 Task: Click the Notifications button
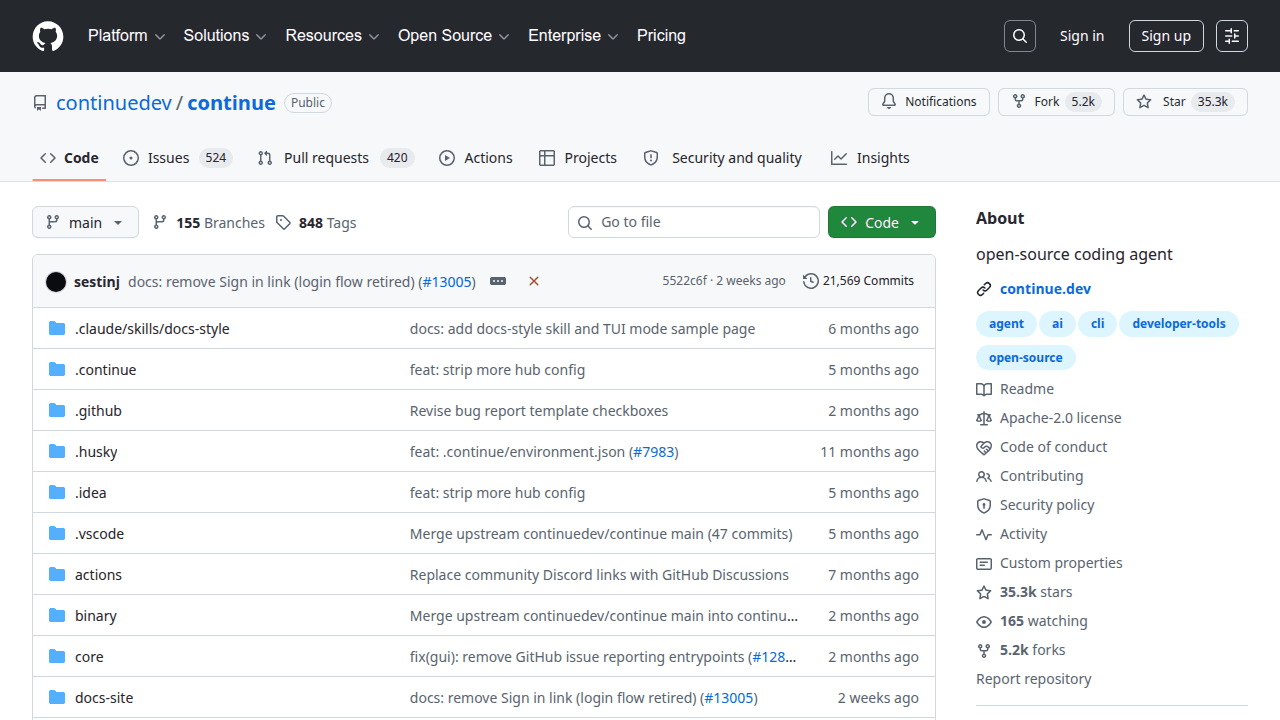coord(929,102)
